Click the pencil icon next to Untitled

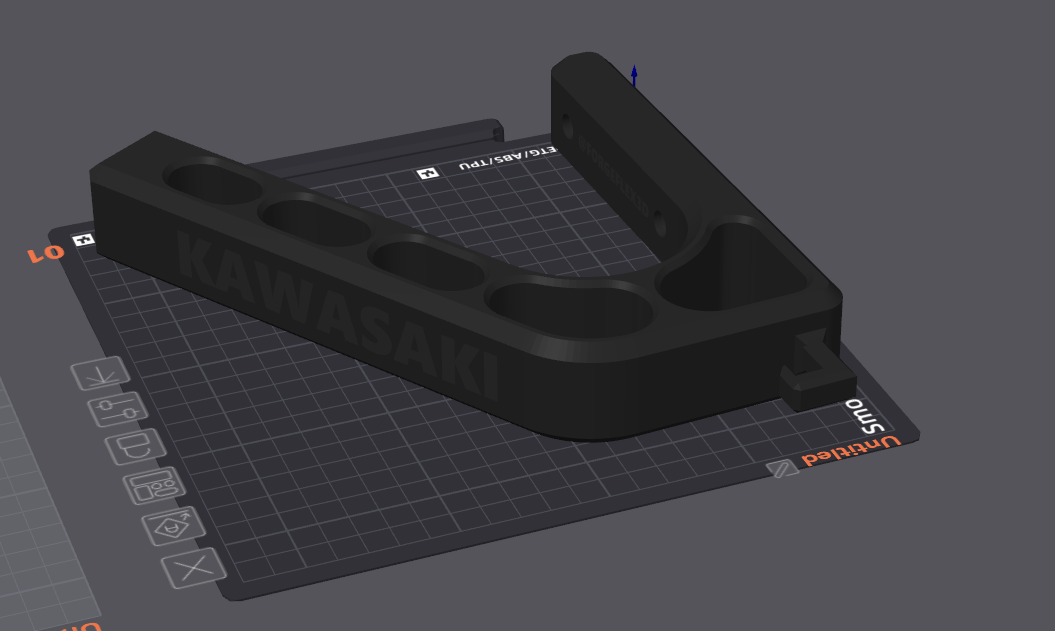[781, 468]
